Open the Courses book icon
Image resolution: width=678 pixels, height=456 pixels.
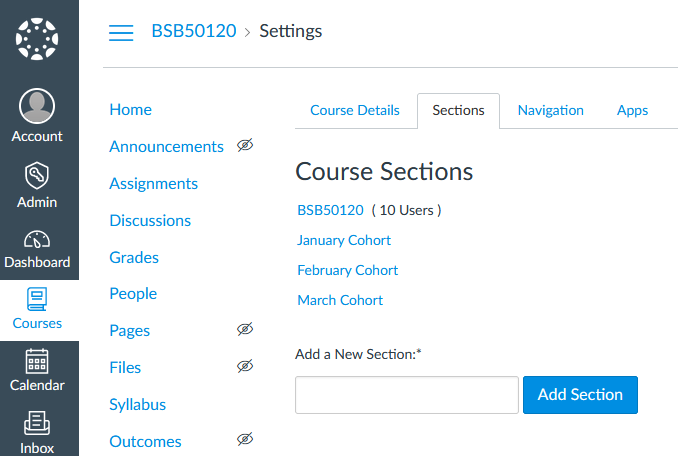[37, 299]
